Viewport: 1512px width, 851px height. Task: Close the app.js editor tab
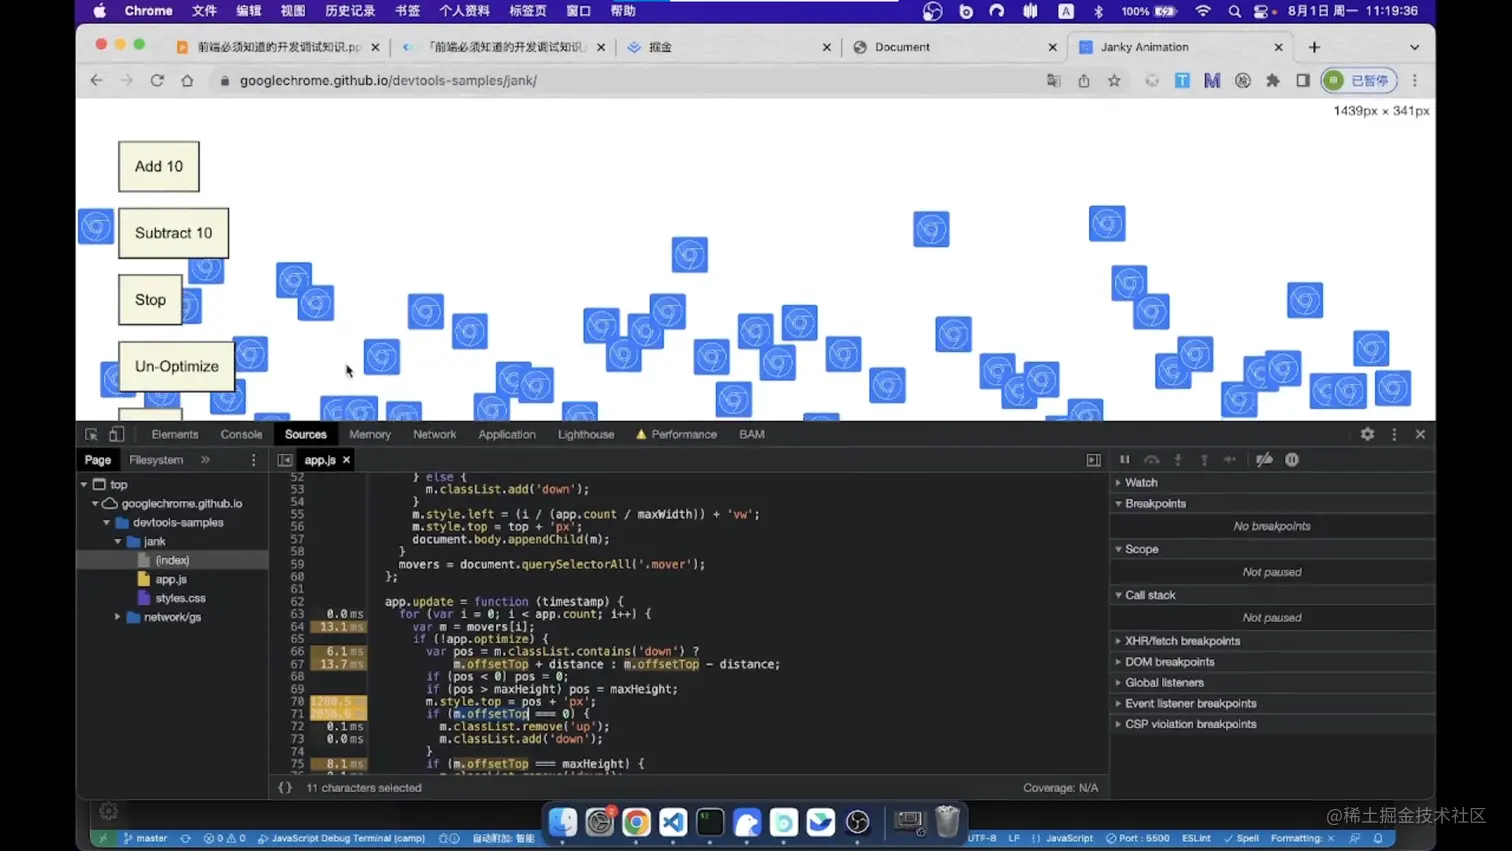(346, 460)
